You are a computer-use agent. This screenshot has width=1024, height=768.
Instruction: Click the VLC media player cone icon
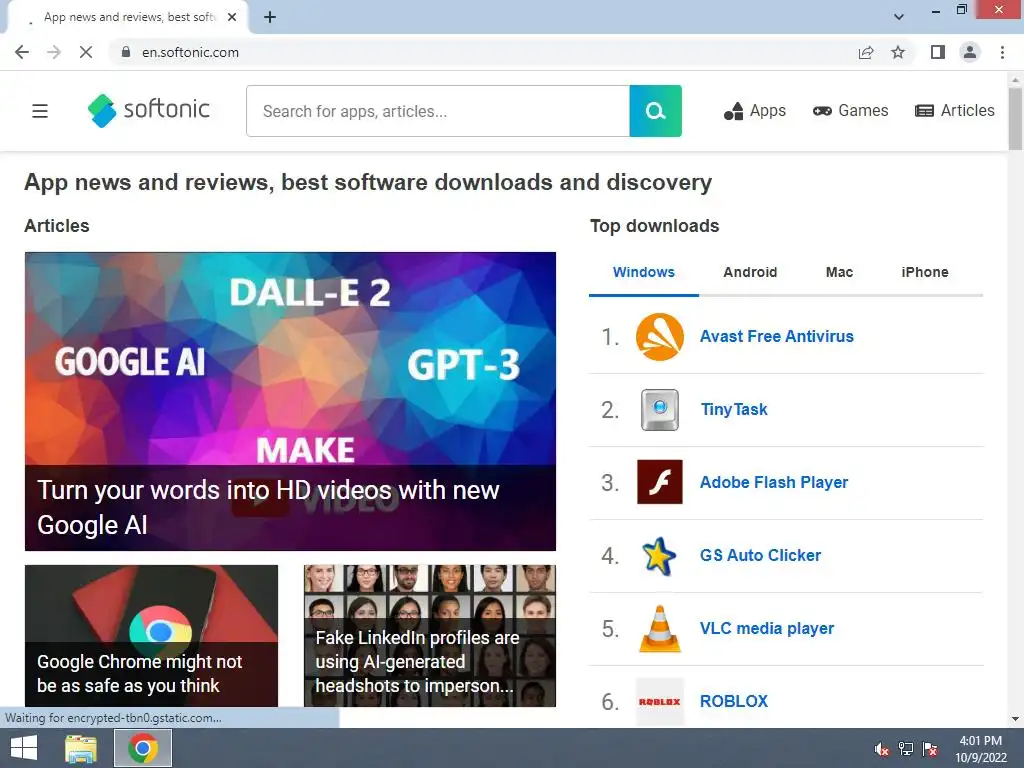pos(660,629)
